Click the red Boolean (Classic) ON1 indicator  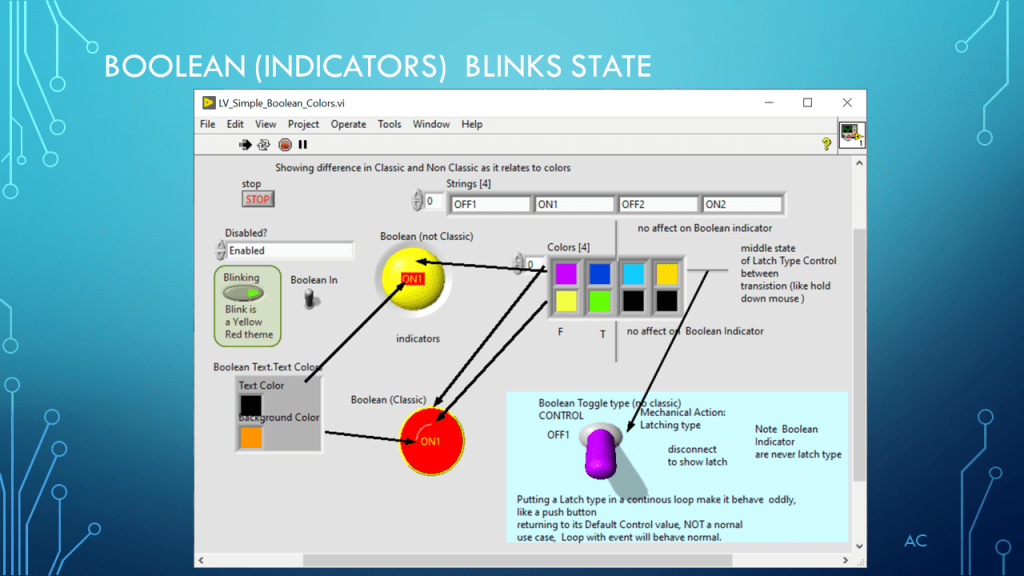tap(431, 441)
